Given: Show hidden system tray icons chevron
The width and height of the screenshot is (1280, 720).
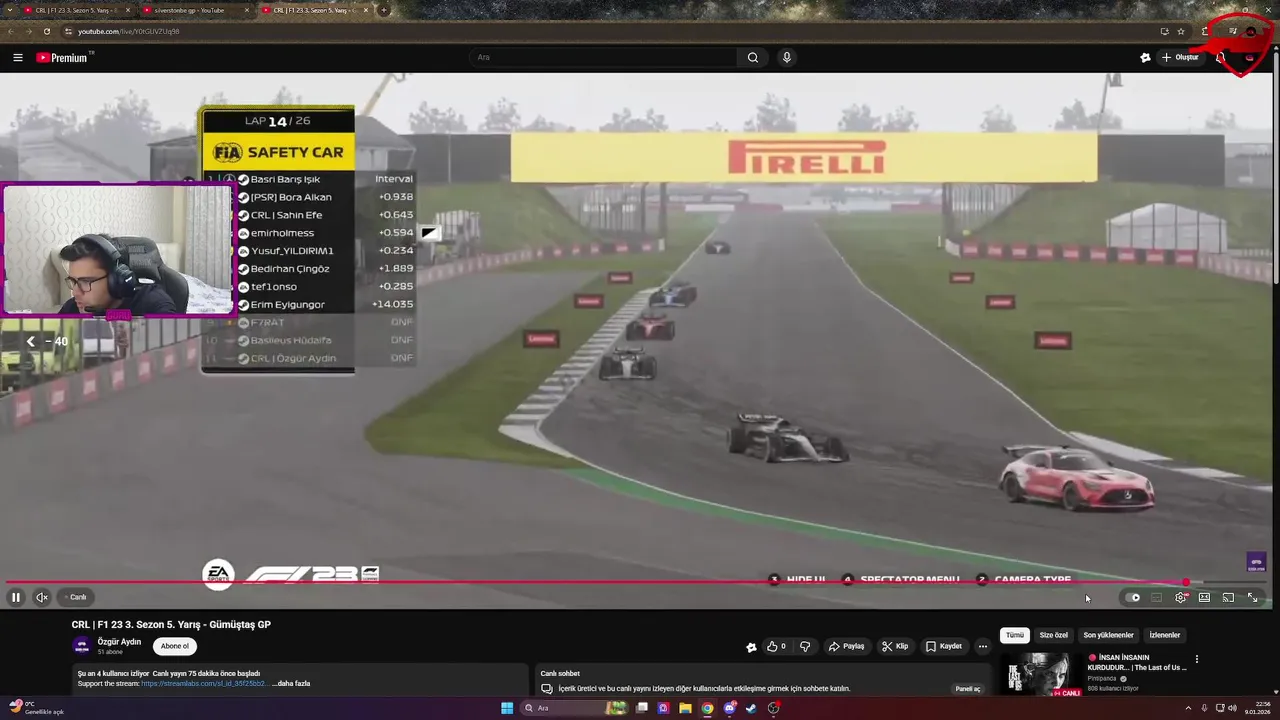Looking at the screenshot, I should 1188,708.
